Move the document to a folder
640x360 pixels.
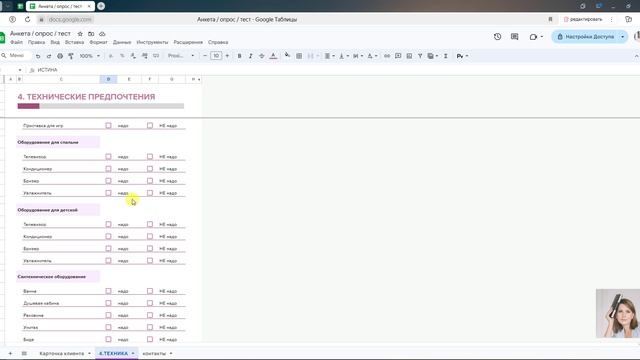[x=91, y=34]
